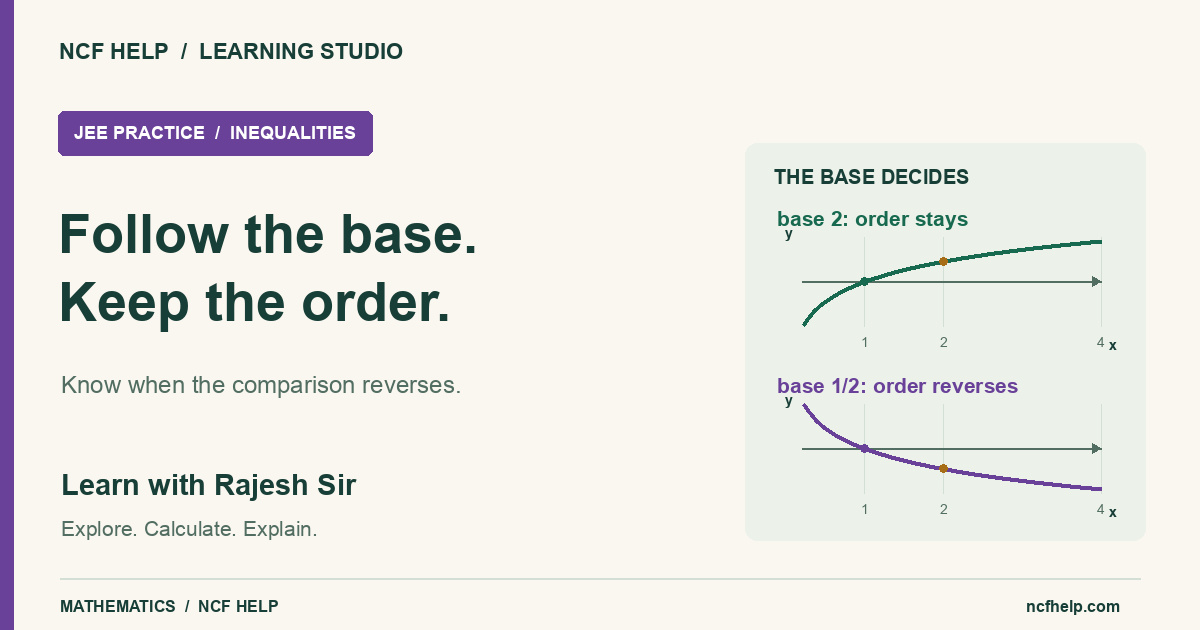This screenshot has height=630, width=1200.
Task: Click the purple point at x=1 on the base 1/2 graph
Action: [864, 449]
